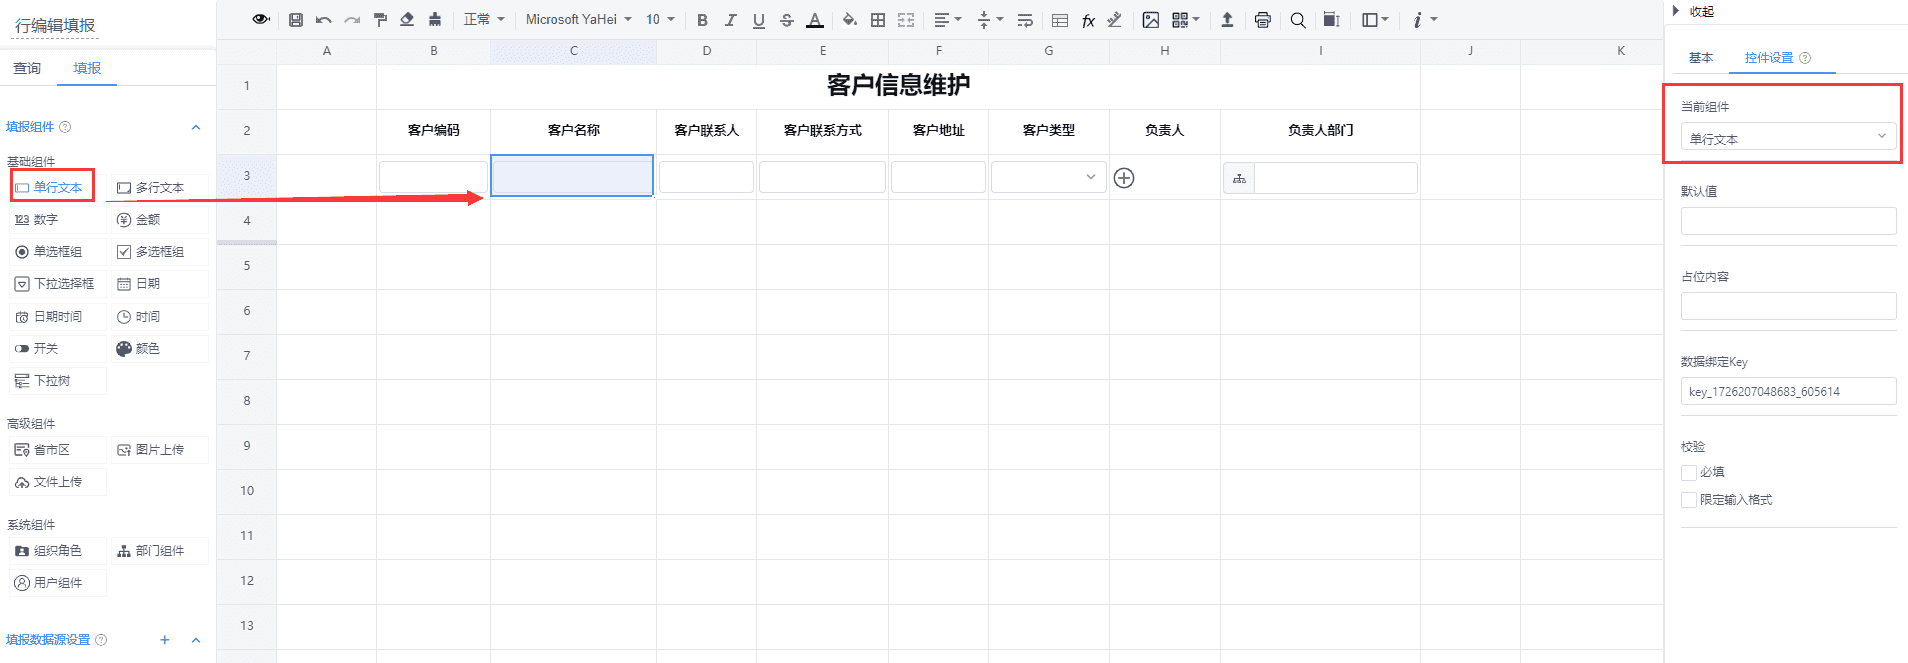This screenshot has height=663, width=1908.
Task: Expand the font size 10 dropdown
Action: (x=660, y=19)
